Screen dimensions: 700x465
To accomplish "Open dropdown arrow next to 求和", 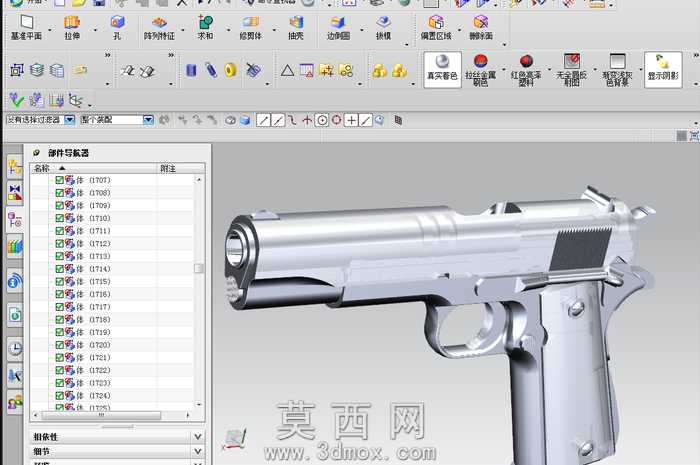I will [x=229, y=30].
